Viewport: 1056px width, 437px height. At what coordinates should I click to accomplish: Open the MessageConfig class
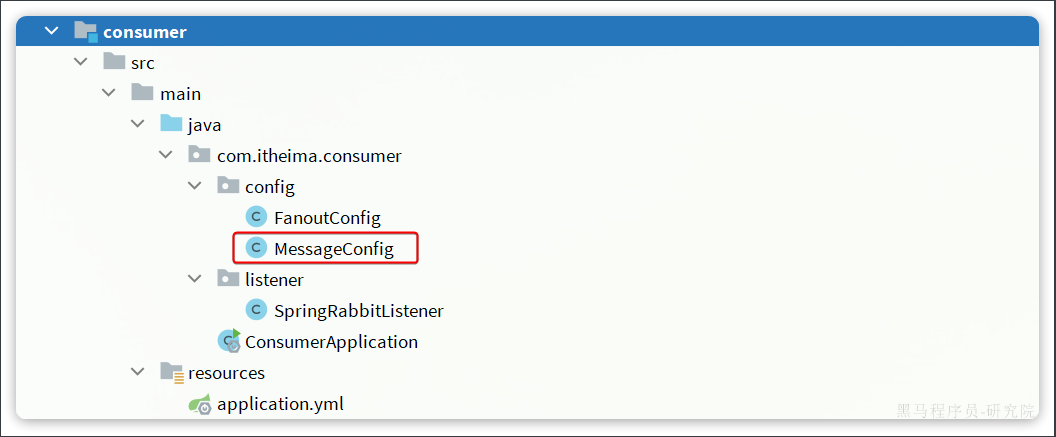tap(333, 249)
